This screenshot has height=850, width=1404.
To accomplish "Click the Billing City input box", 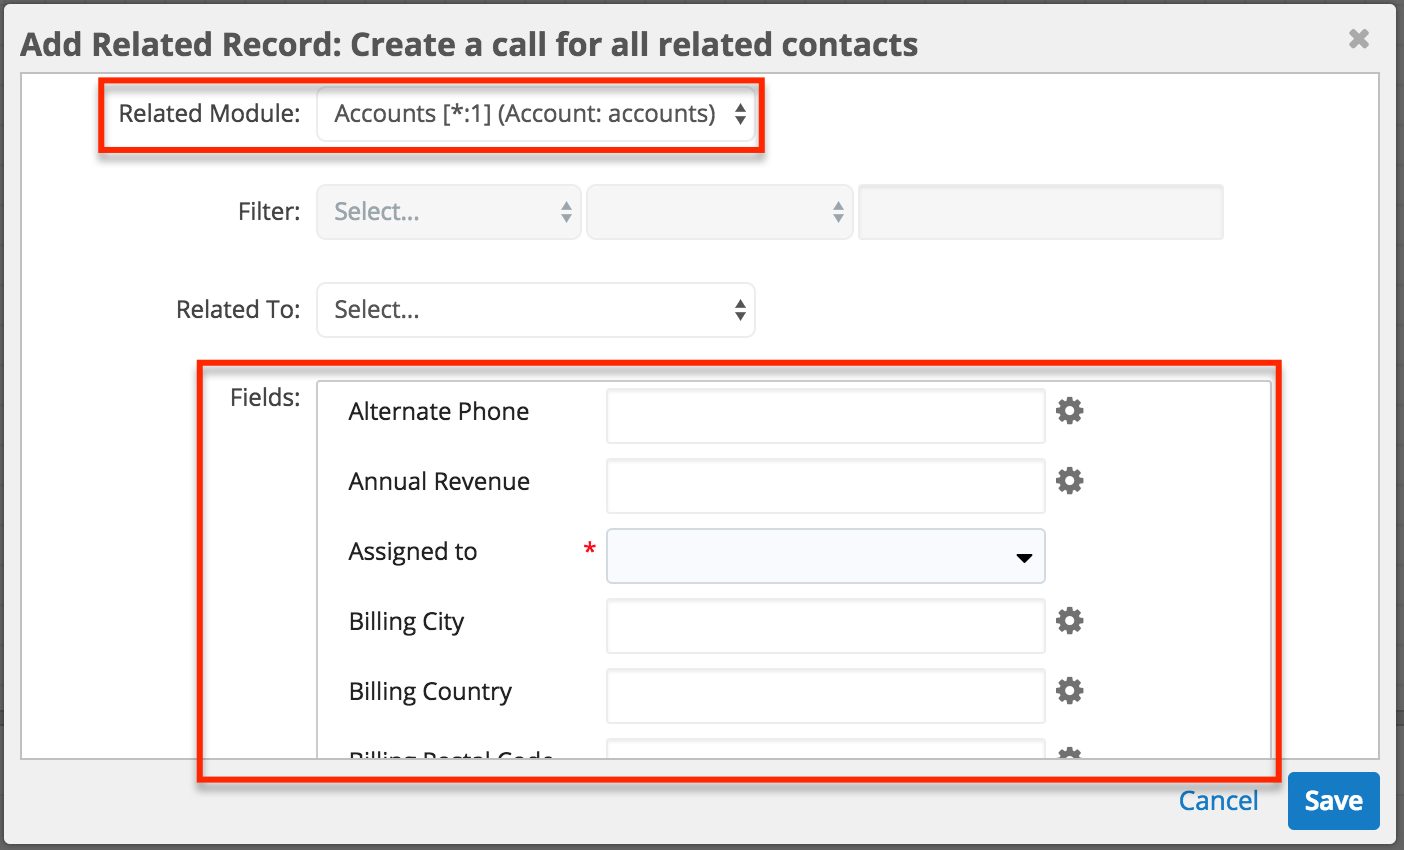I will (825, 626).
